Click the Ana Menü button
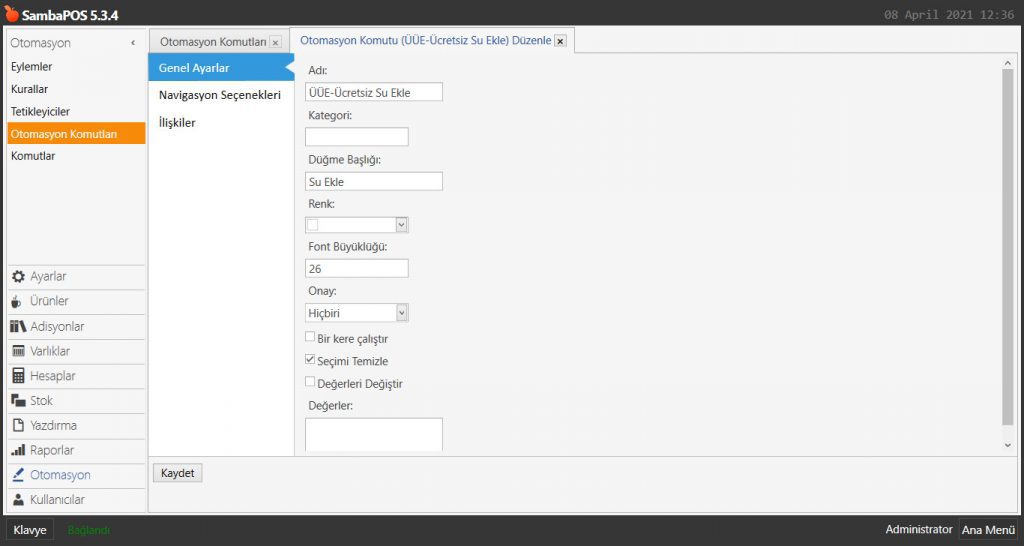 click(x=987, y=530)
